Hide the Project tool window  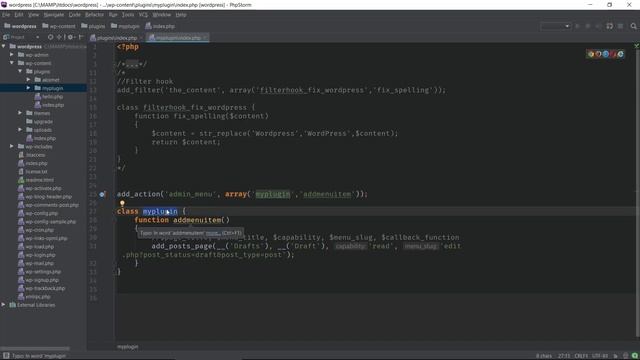[81, 37]
